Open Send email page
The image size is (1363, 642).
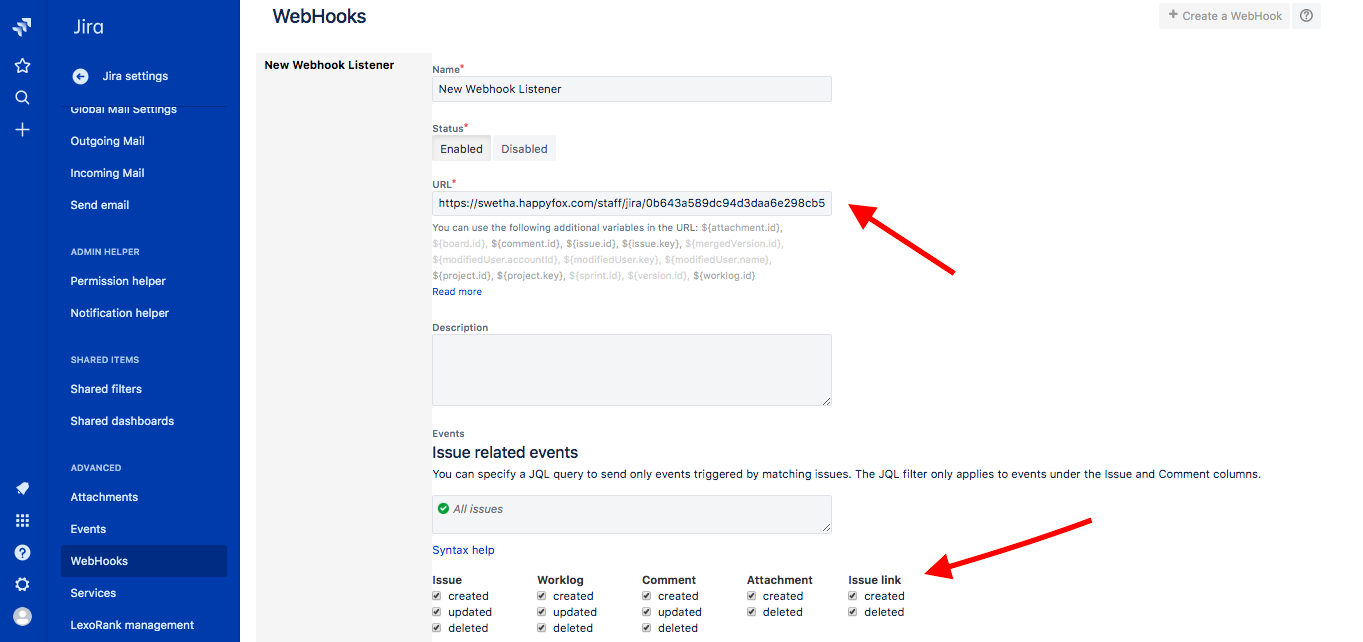click(100, 205)
